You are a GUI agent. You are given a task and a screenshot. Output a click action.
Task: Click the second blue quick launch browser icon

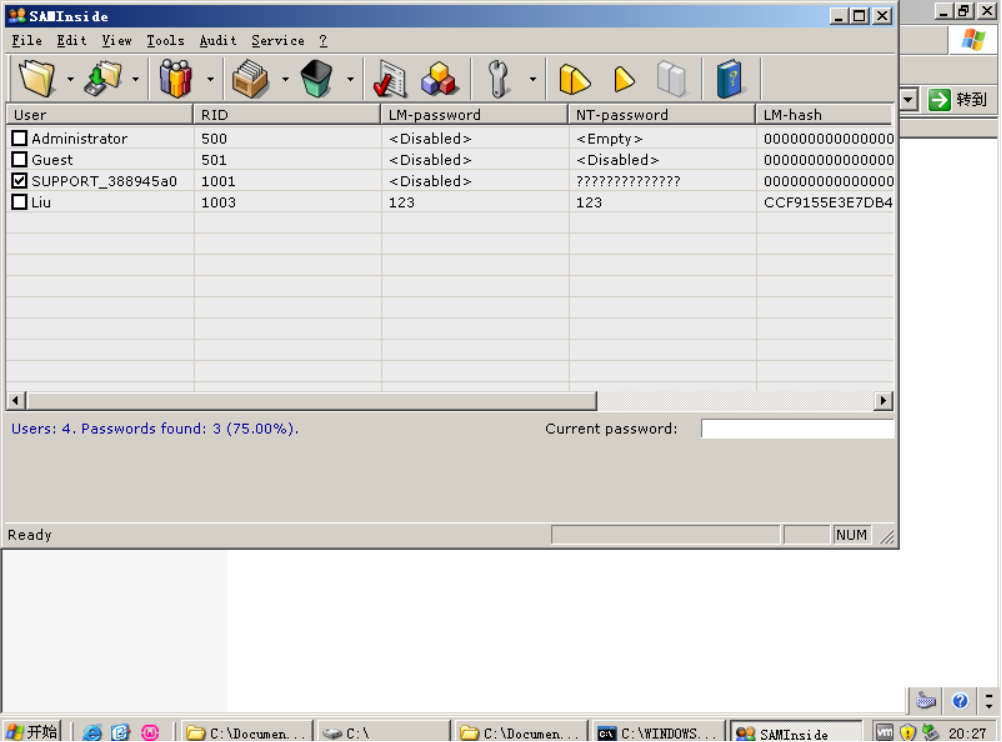(x=120, y=732)
